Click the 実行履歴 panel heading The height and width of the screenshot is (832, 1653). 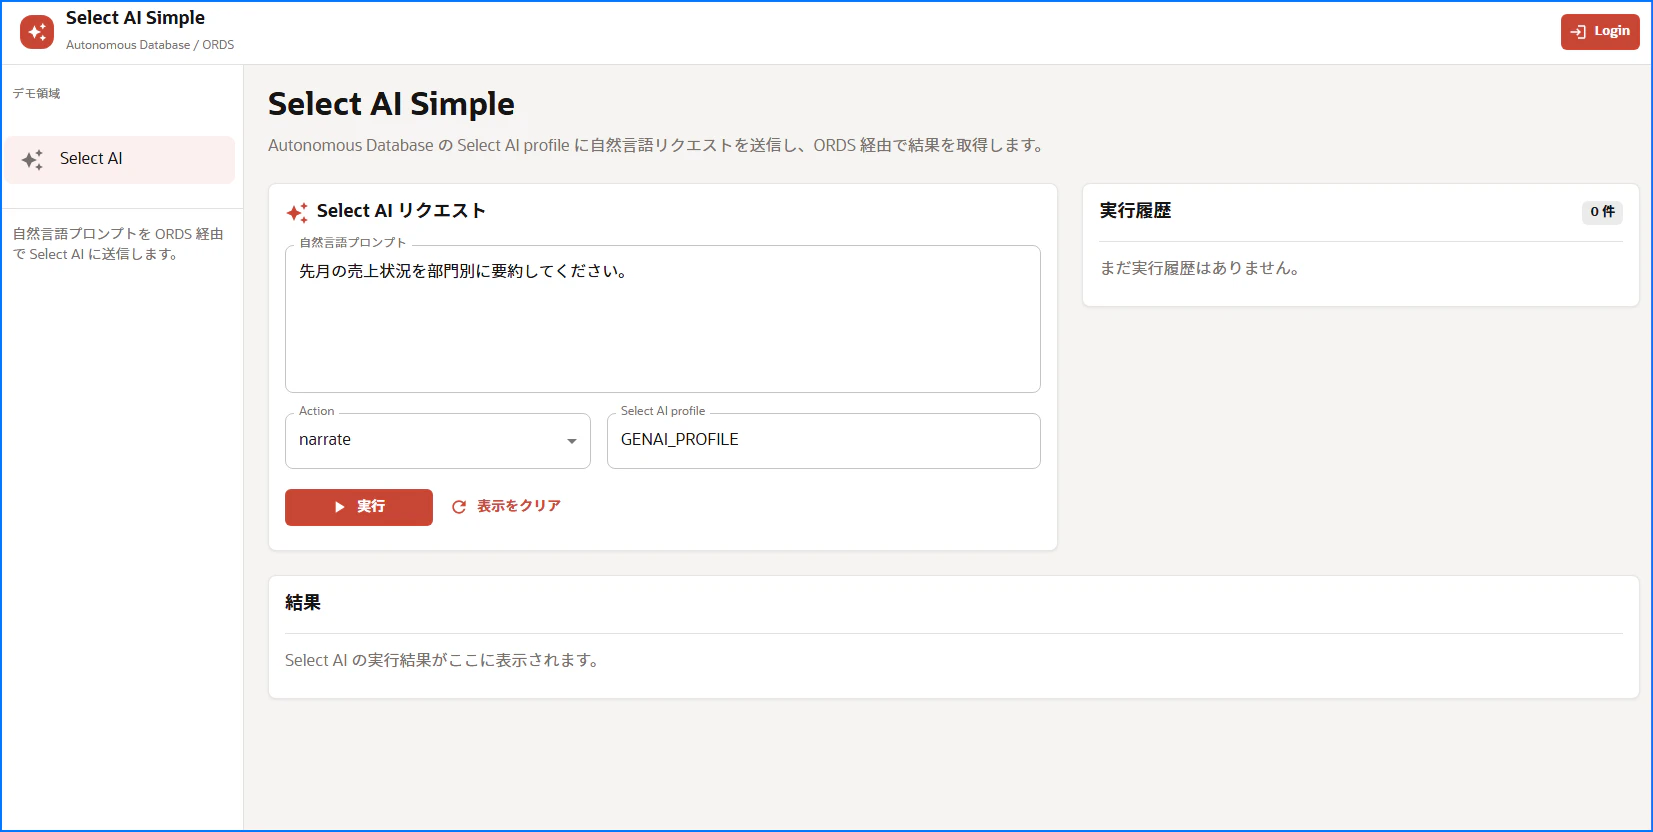click(1135, 211)
